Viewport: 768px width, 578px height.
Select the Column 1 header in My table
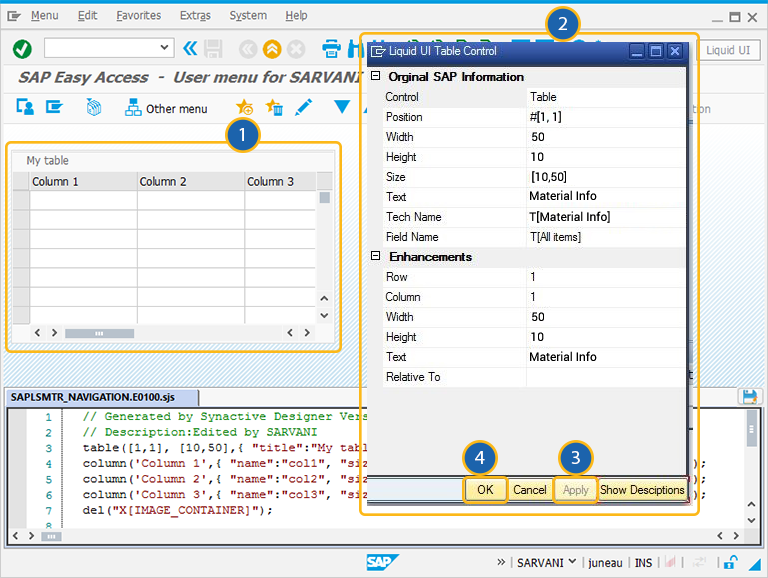click(83, 181)
